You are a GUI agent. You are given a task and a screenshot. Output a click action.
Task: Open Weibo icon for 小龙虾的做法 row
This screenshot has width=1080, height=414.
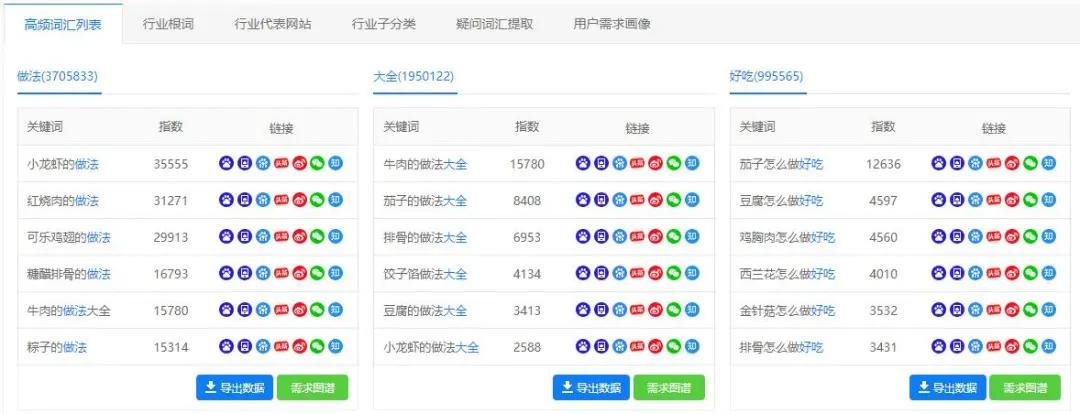coord(299,163)
